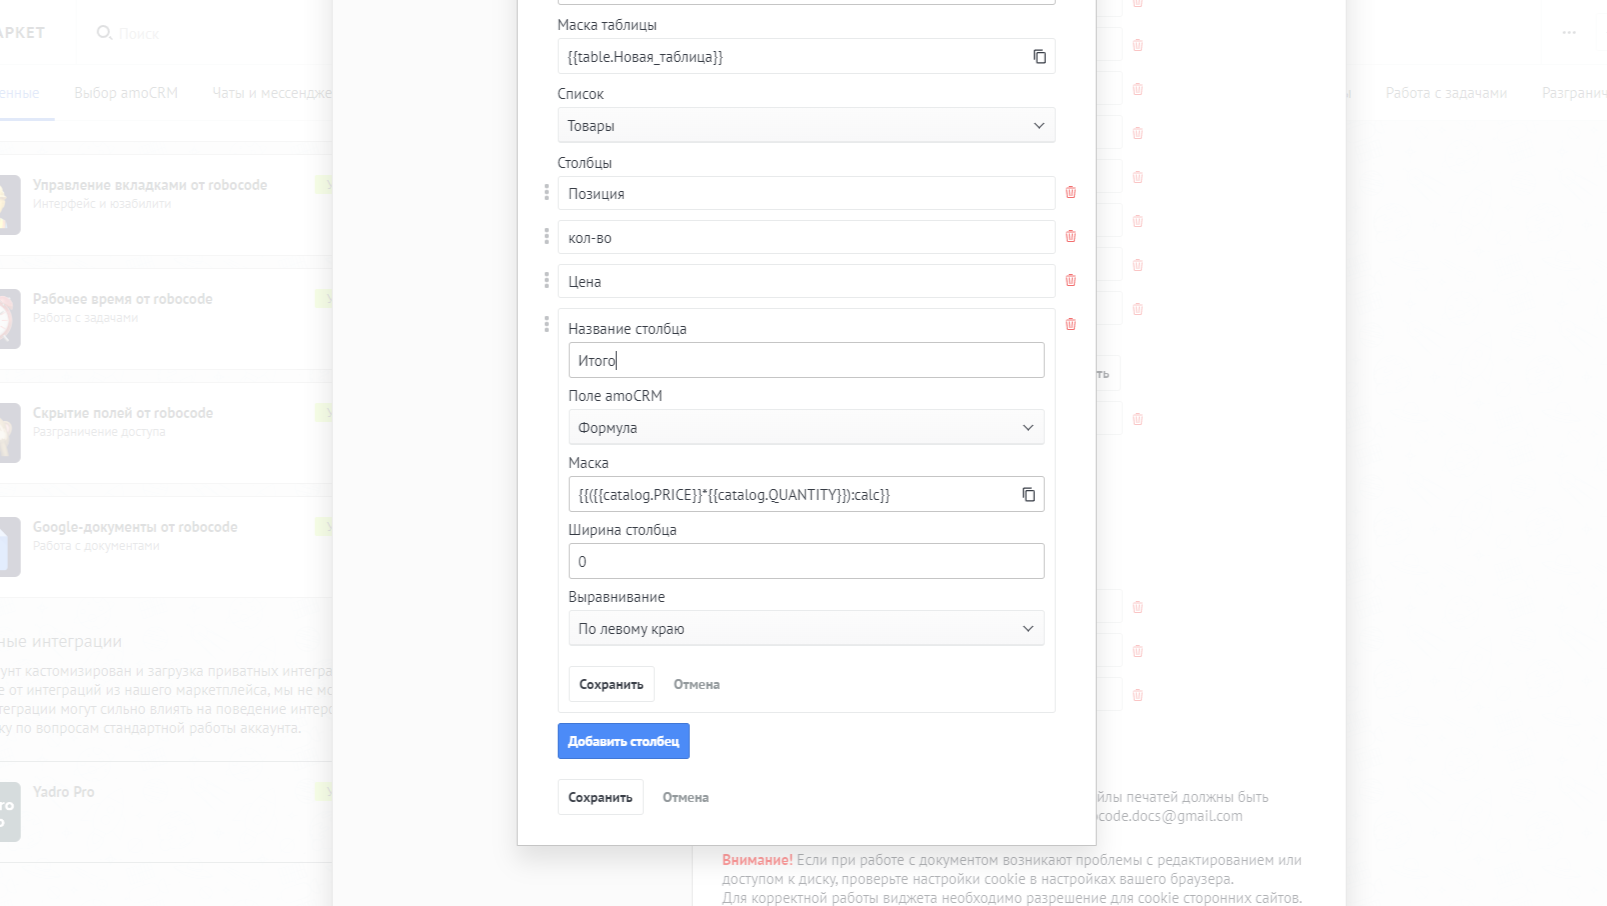Open Скрытие полей от robocode integration card
1607x906 pixels.
click(166, 433)
